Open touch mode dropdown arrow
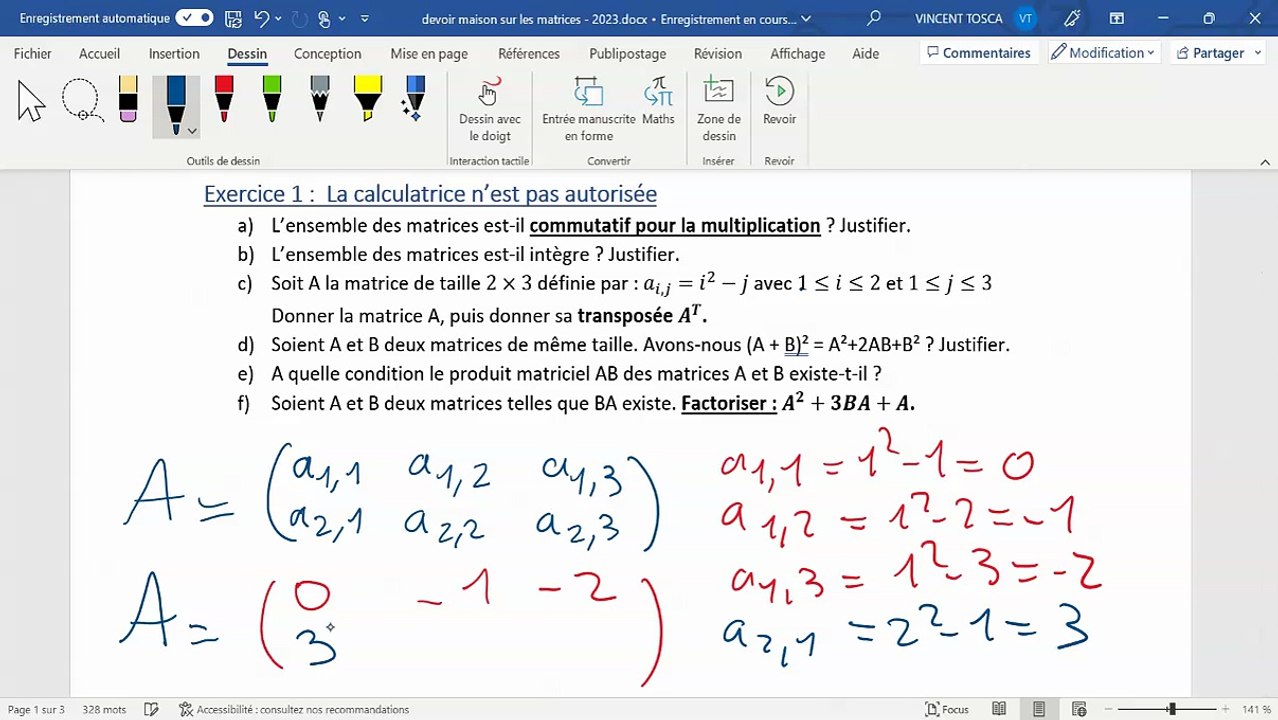 coord(342,19)
